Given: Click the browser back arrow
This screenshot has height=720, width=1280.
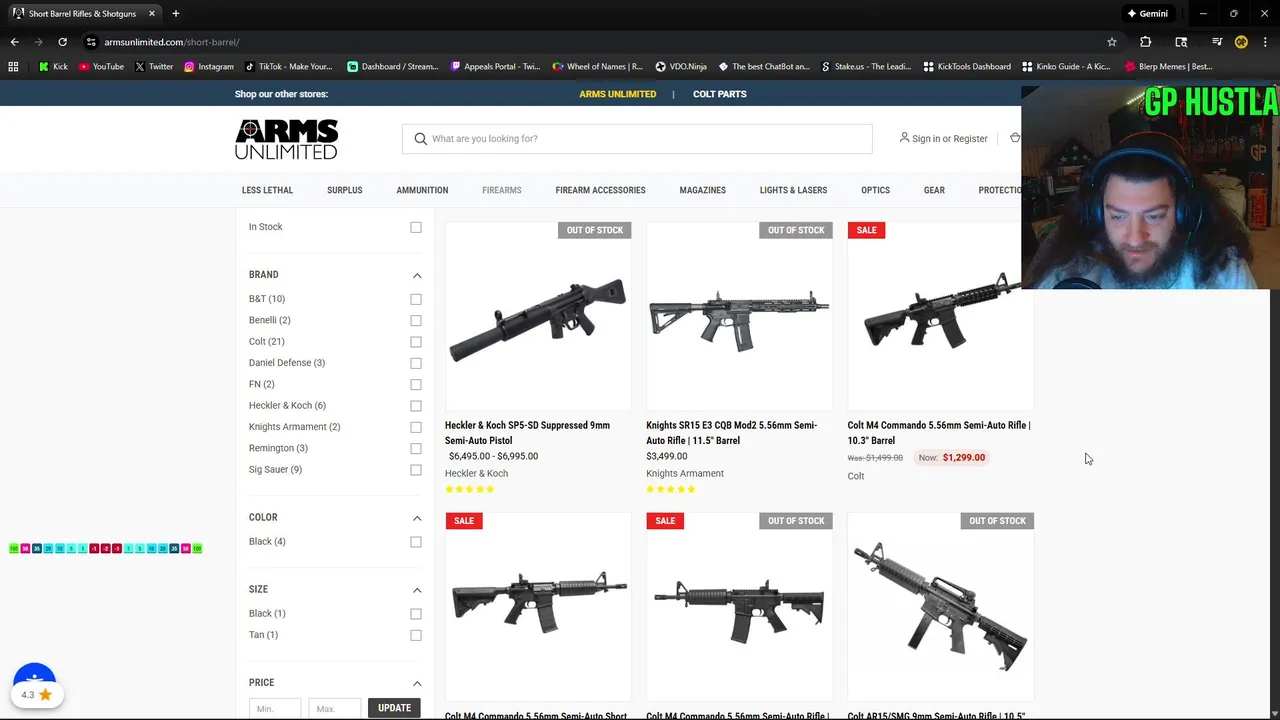Looking at the screenshot, I should 14,42.
